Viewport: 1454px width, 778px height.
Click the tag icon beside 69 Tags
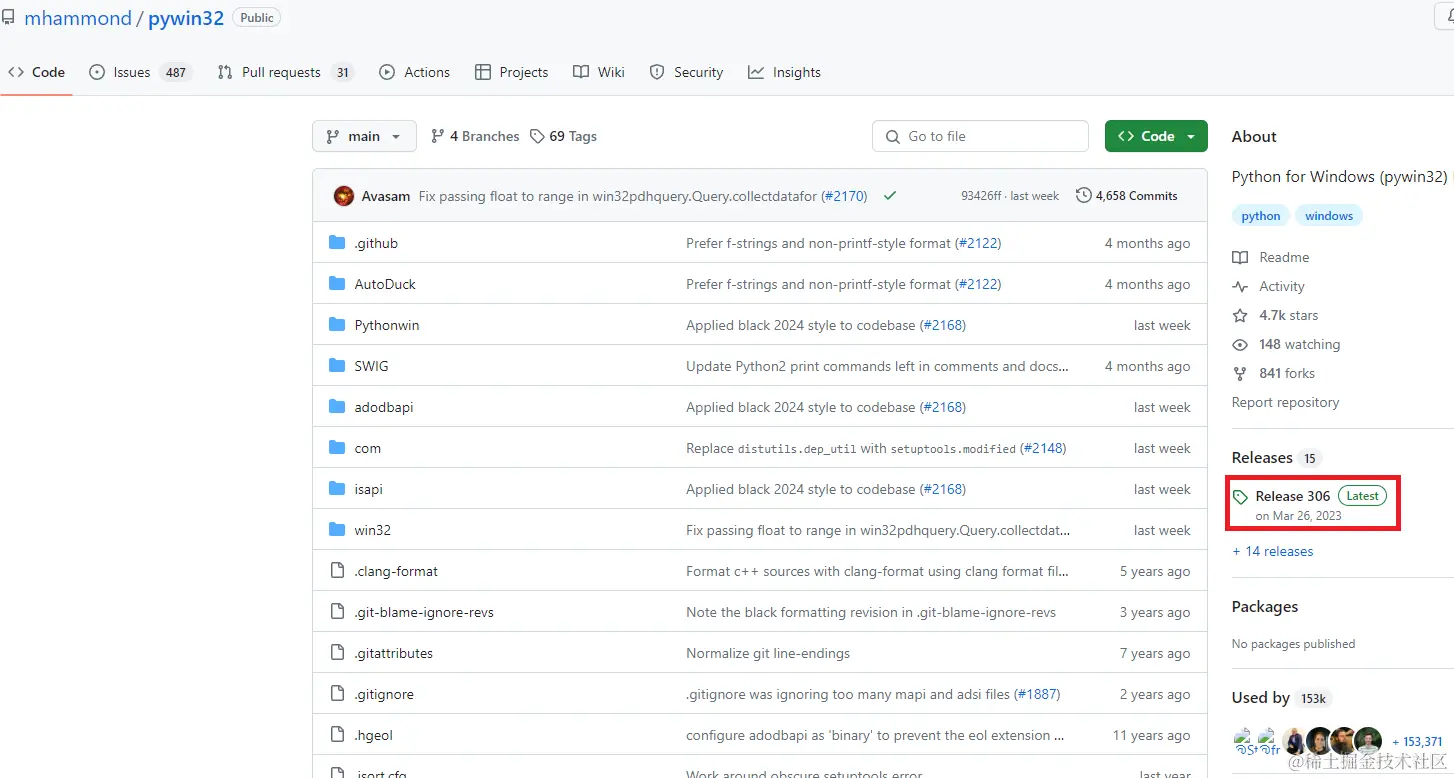(537, 136)
